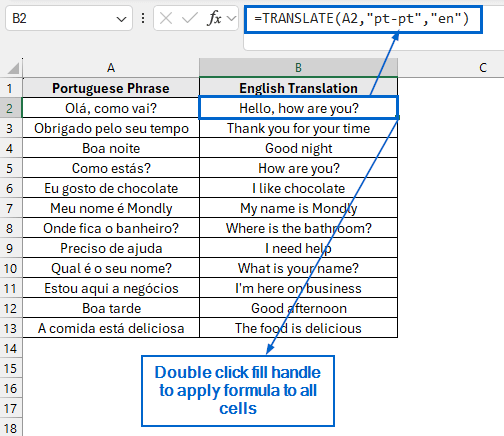Select the Portuguese Phrase header cell
504x436 pixels.
coord(111,88)
